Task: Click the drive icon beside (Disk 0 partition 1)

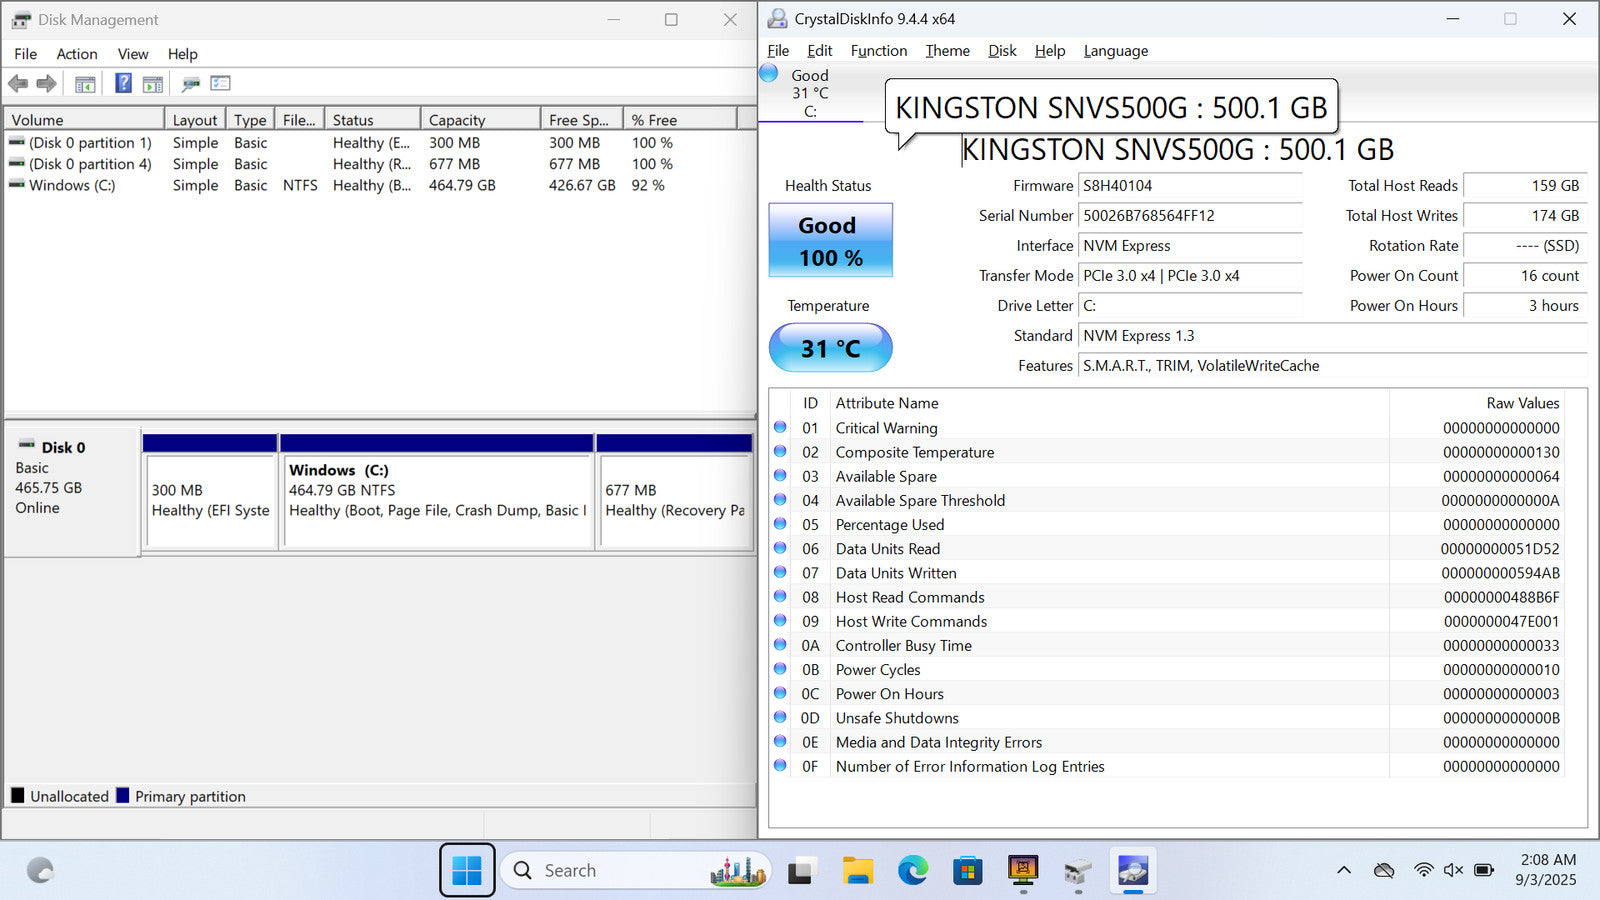Action: click(x=17, y=143)
